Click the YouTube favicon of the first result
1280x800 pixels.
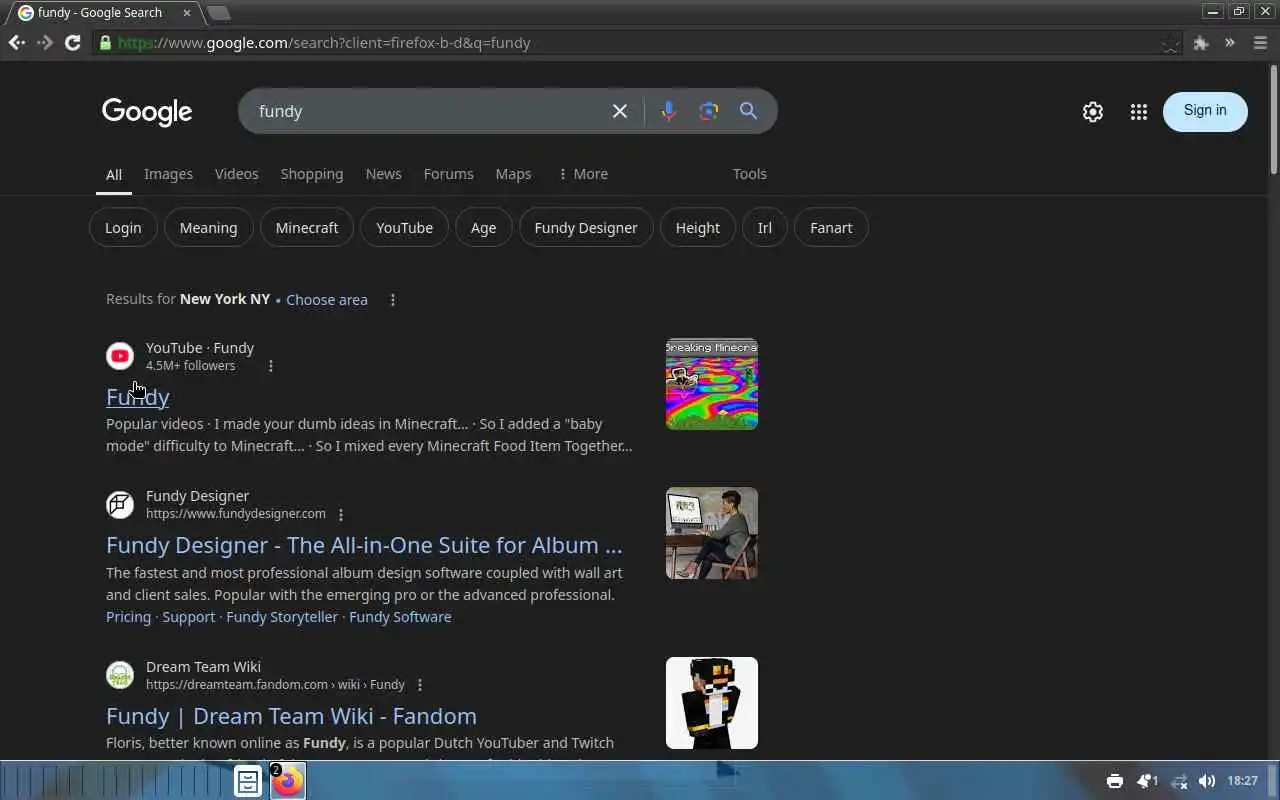(120, 356)
